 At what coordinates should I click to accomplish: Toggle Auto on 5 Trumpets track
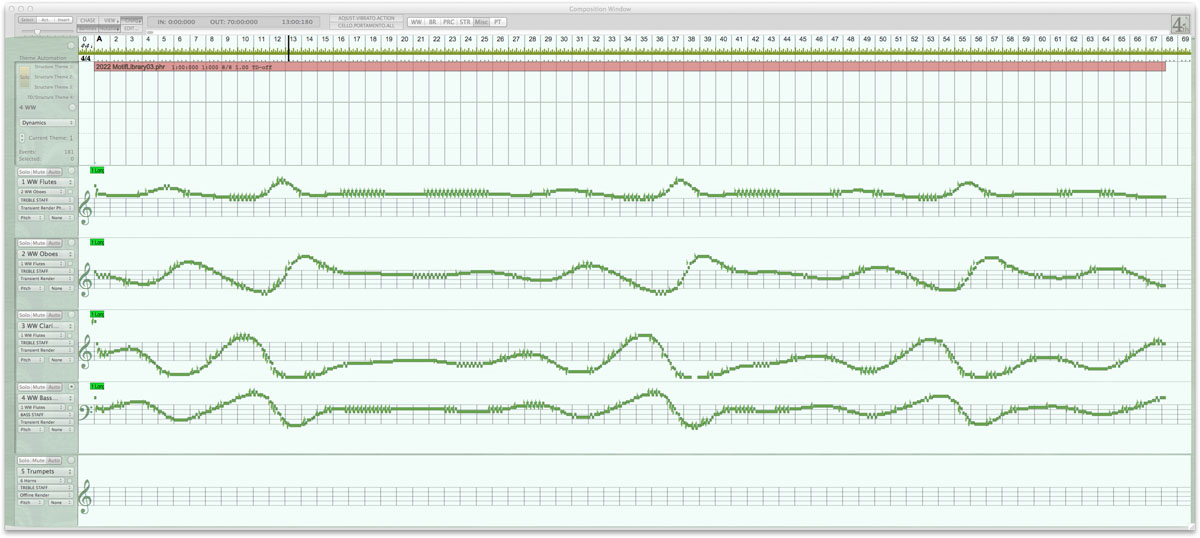[x=55, y=460]
